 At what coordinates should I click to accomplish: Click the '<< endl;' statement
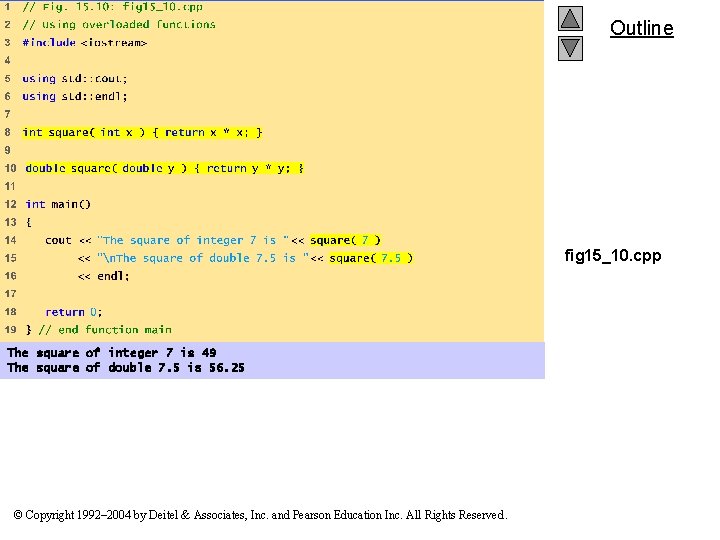coord(104,276)
